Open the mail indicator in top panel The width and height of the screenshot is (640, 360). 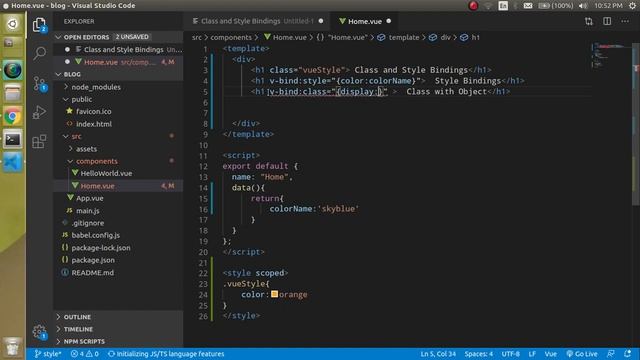pyautogui.click(x=528, y=6)
